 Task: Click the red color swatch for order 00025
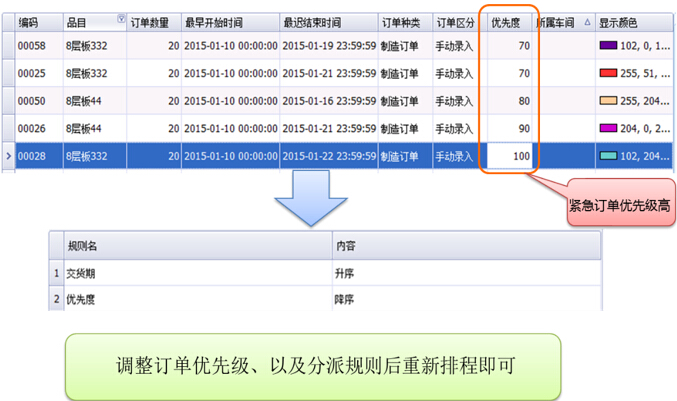[x=607, y=73]
